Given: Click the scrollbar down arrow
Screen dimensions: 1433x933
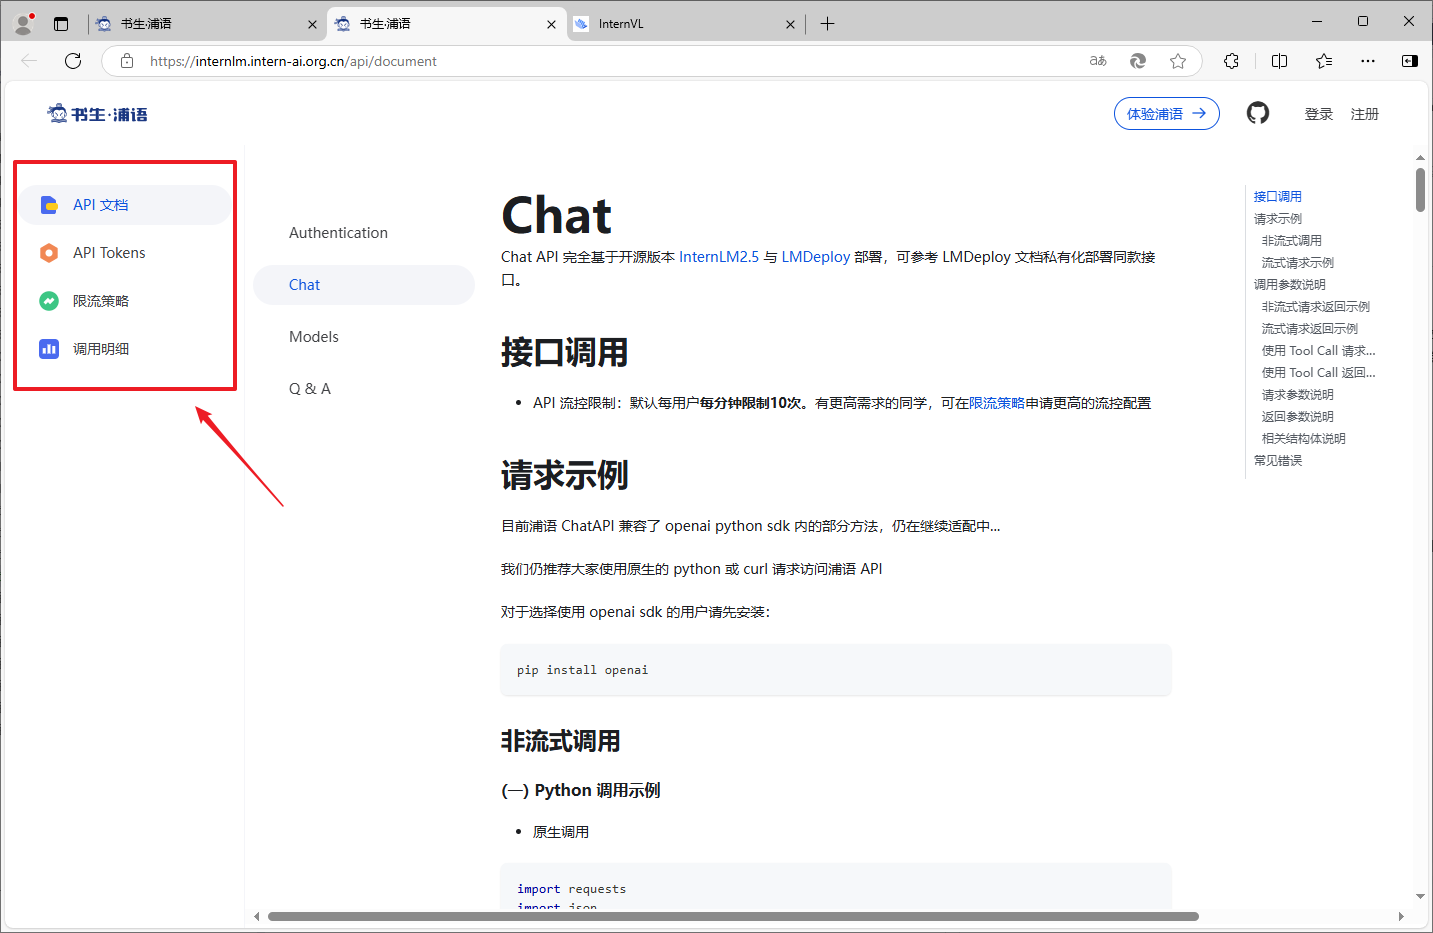Looking at the screenshot, I should [1420, 897].
